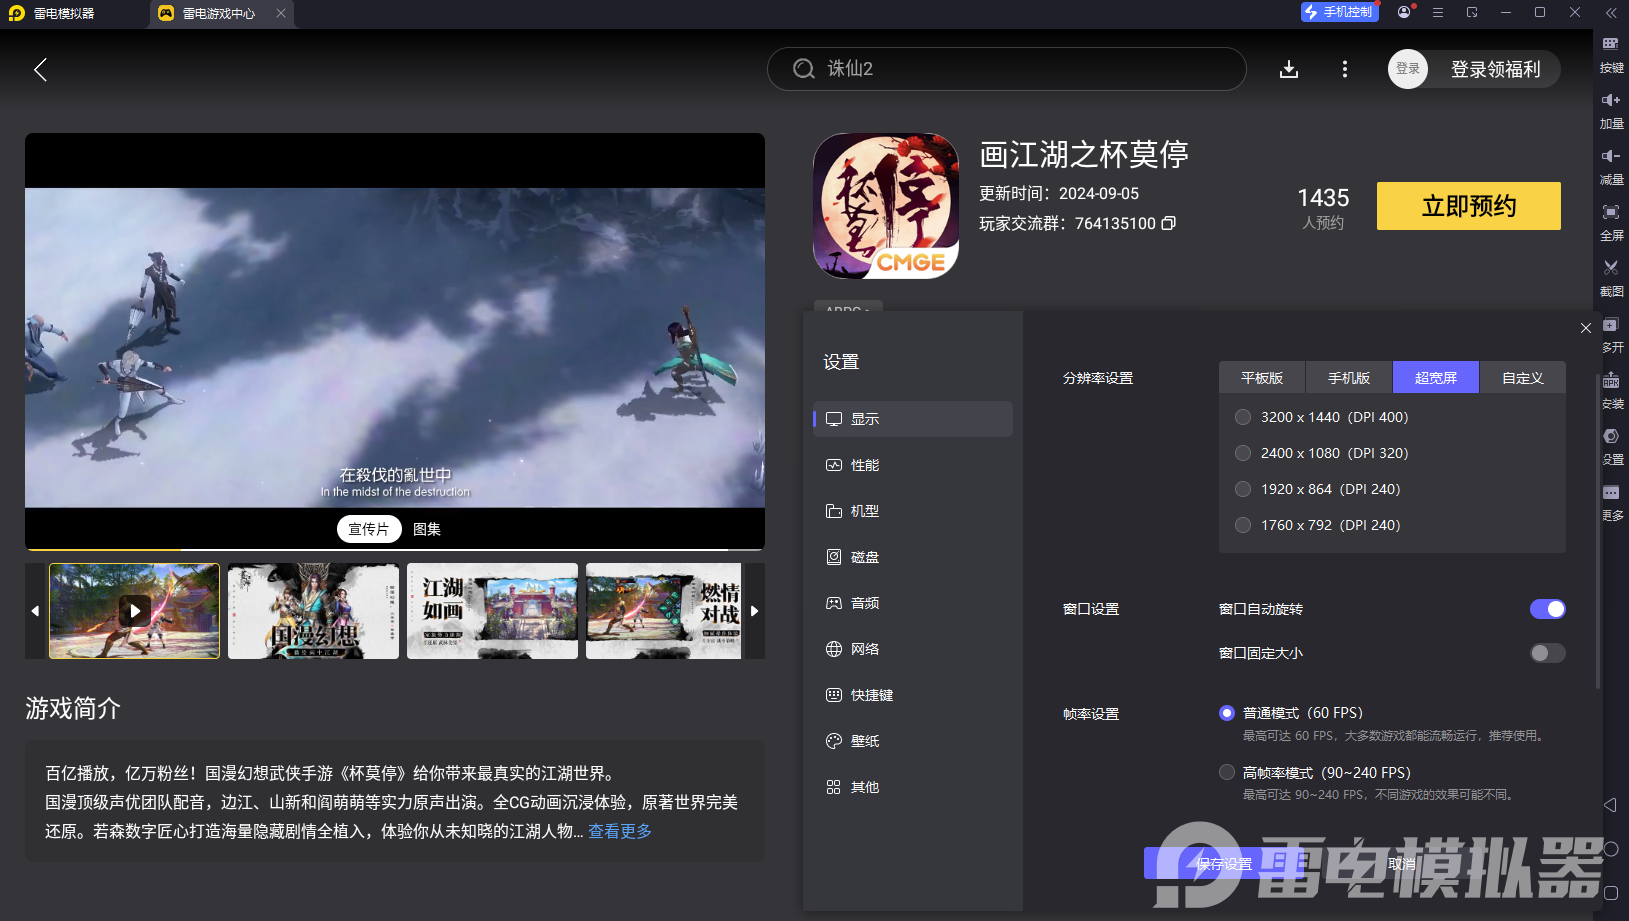This screenshot has width=1629, height=921.
Task: Switch to 超宽屏 resolution tab
Action: coord(1436,377)
